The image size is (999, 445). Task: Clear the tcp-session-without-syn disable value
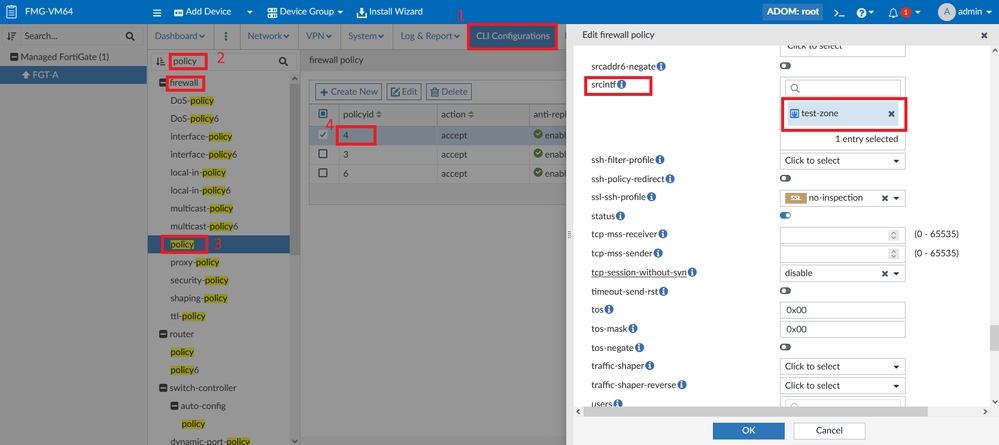click(x=884, y=273)
